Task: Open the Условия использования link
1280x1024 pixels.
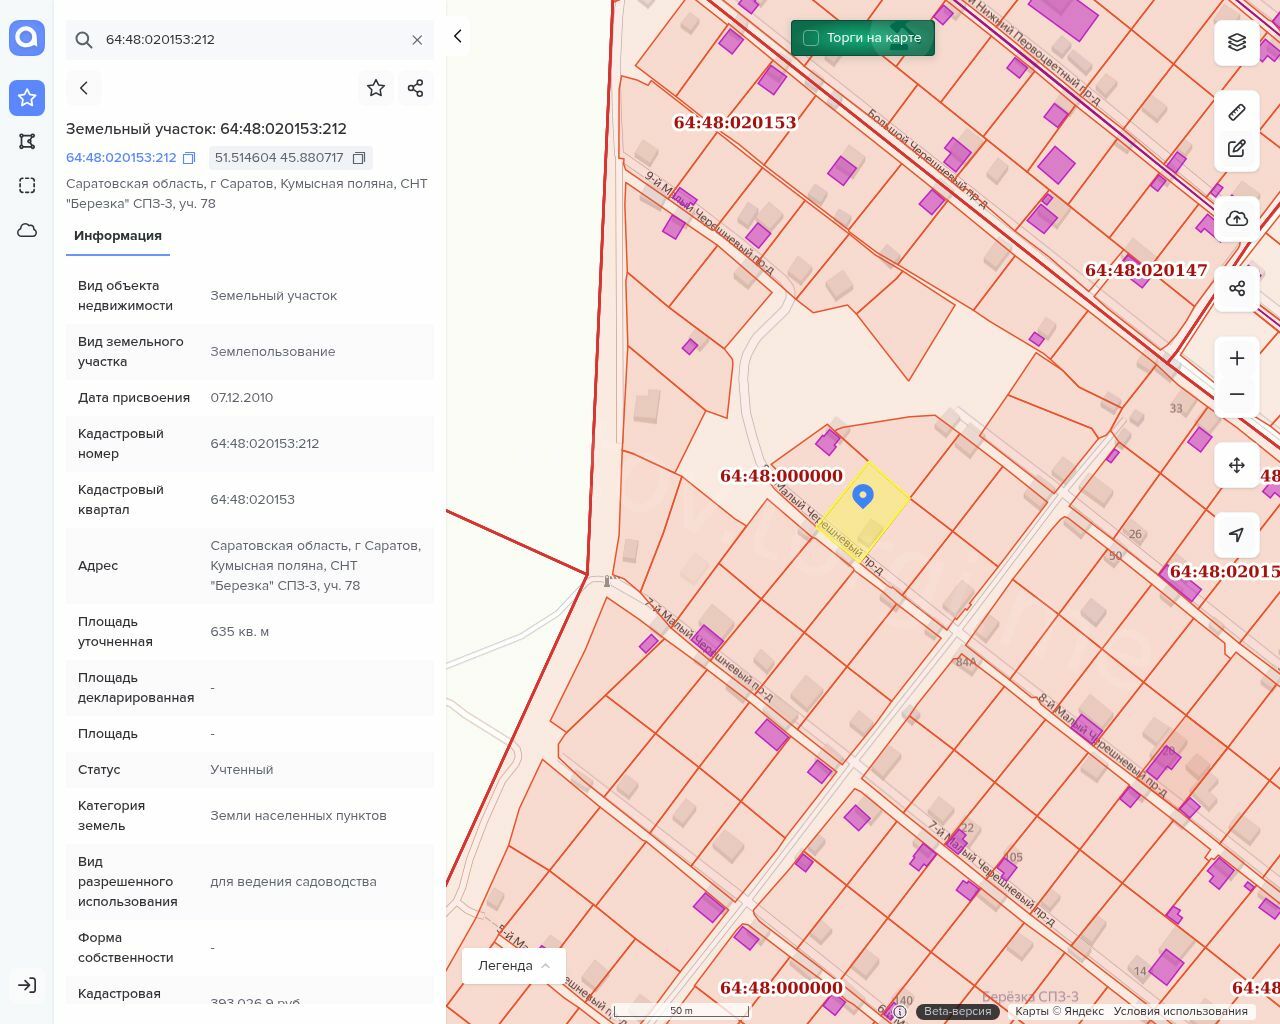Action: pos(1180,1011)
